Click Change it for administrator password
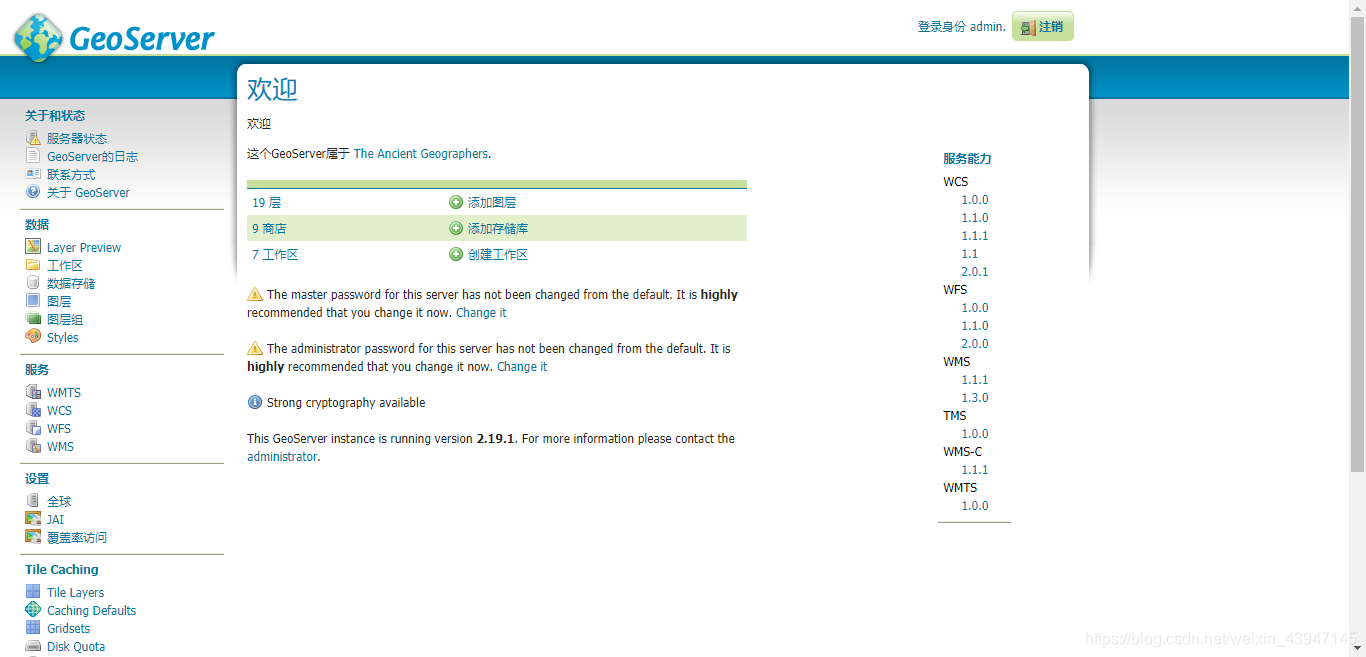Viewport: 1366px width, 657px height. (522, 367)
